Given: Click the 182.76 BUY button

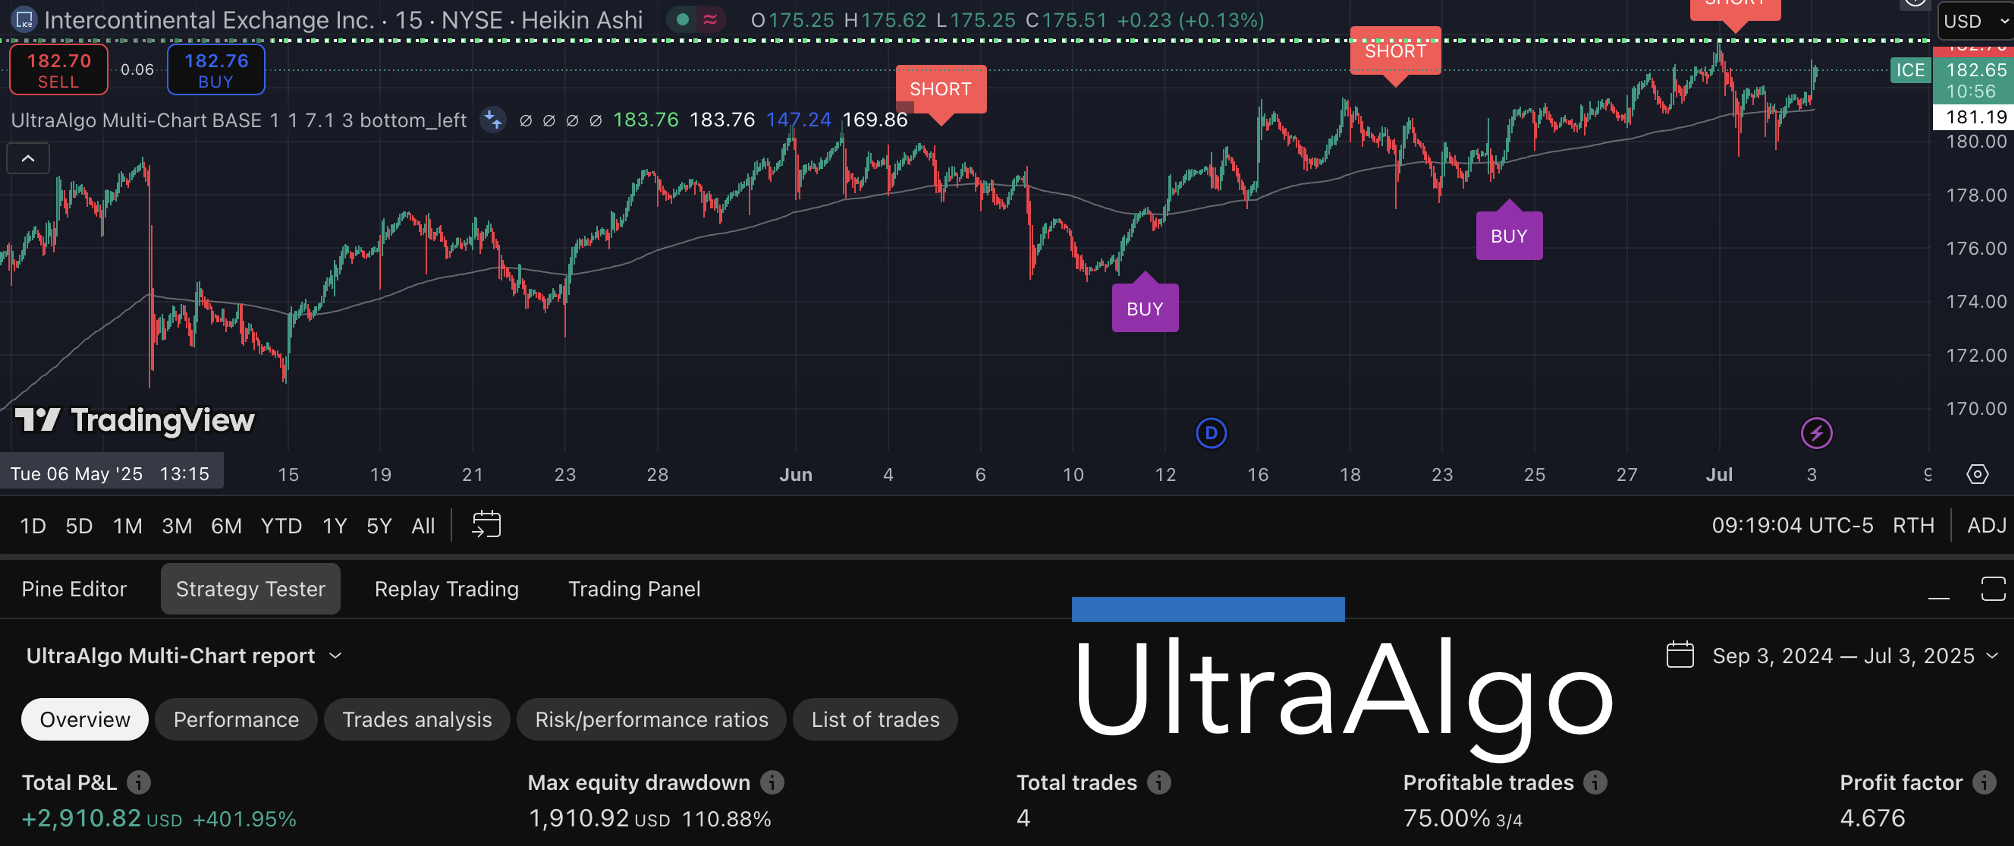Looking at the screenshot, I should tap(216, 70).
